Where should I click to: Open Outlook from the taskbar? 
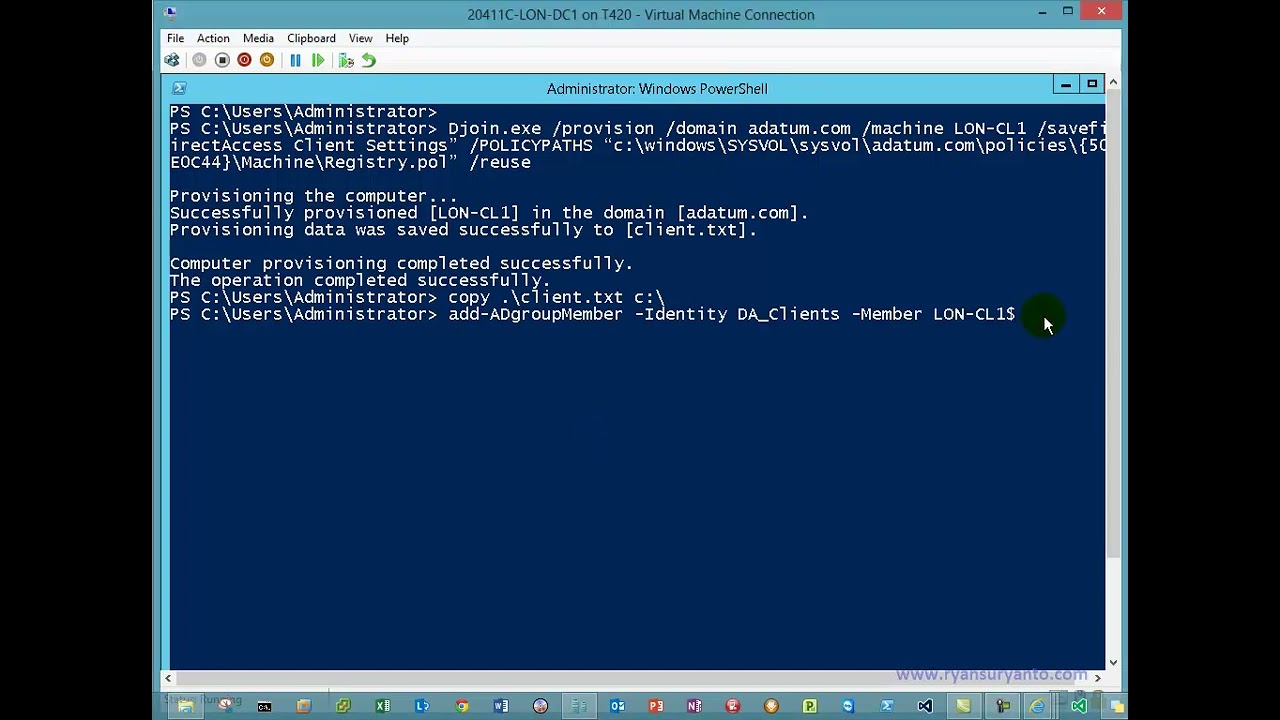617,706
